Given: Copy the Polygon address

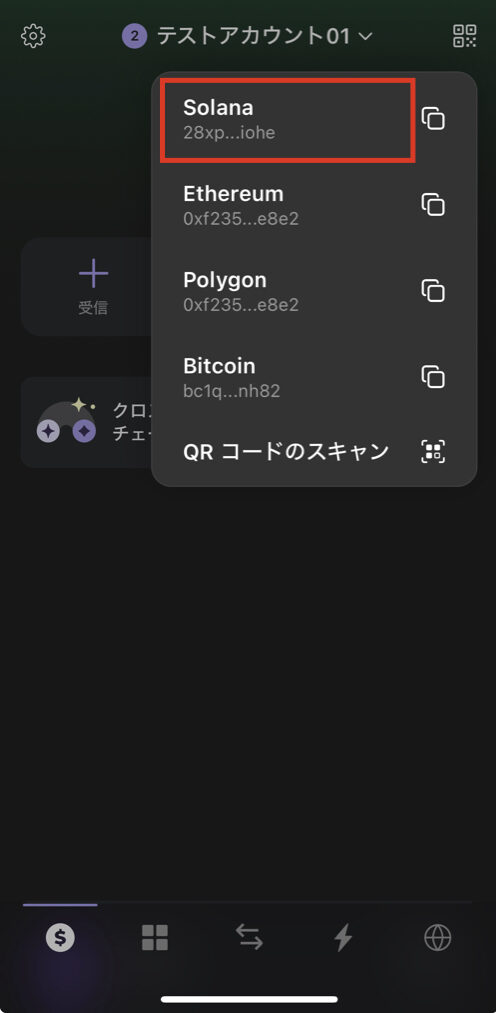Looking at the screenshot, I should (x=433, y=291).
